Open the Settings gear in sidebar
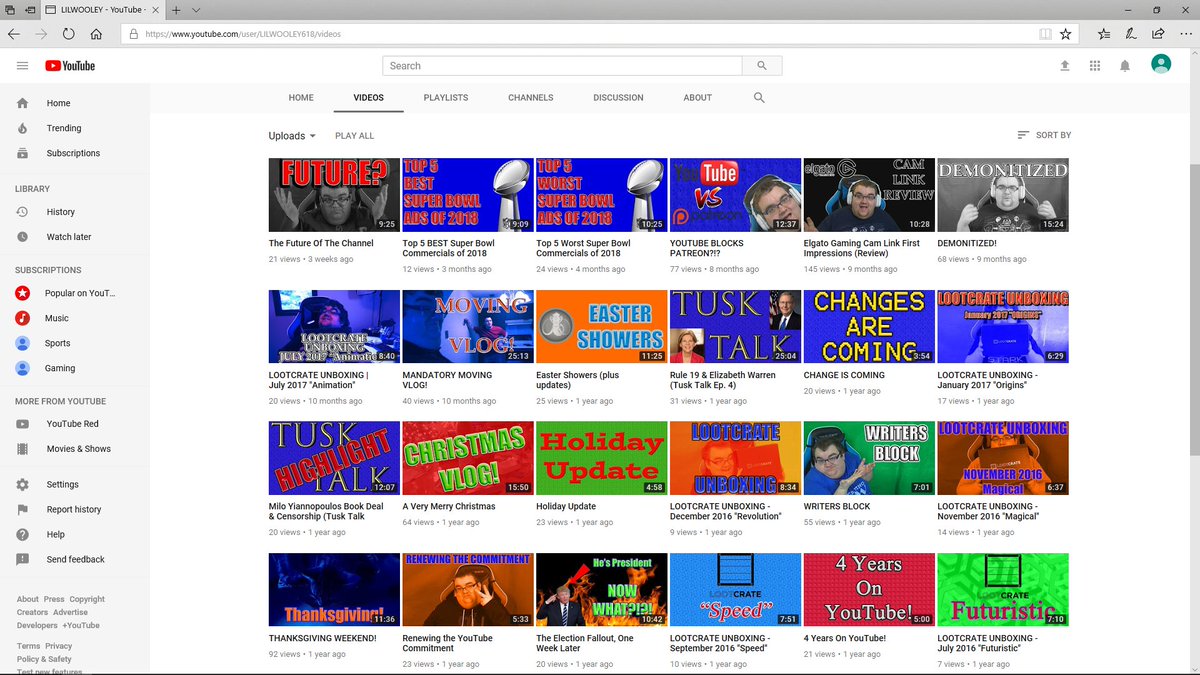This screenshot has width=1200, height=675. pyautogui.click(x=23, y=484)
